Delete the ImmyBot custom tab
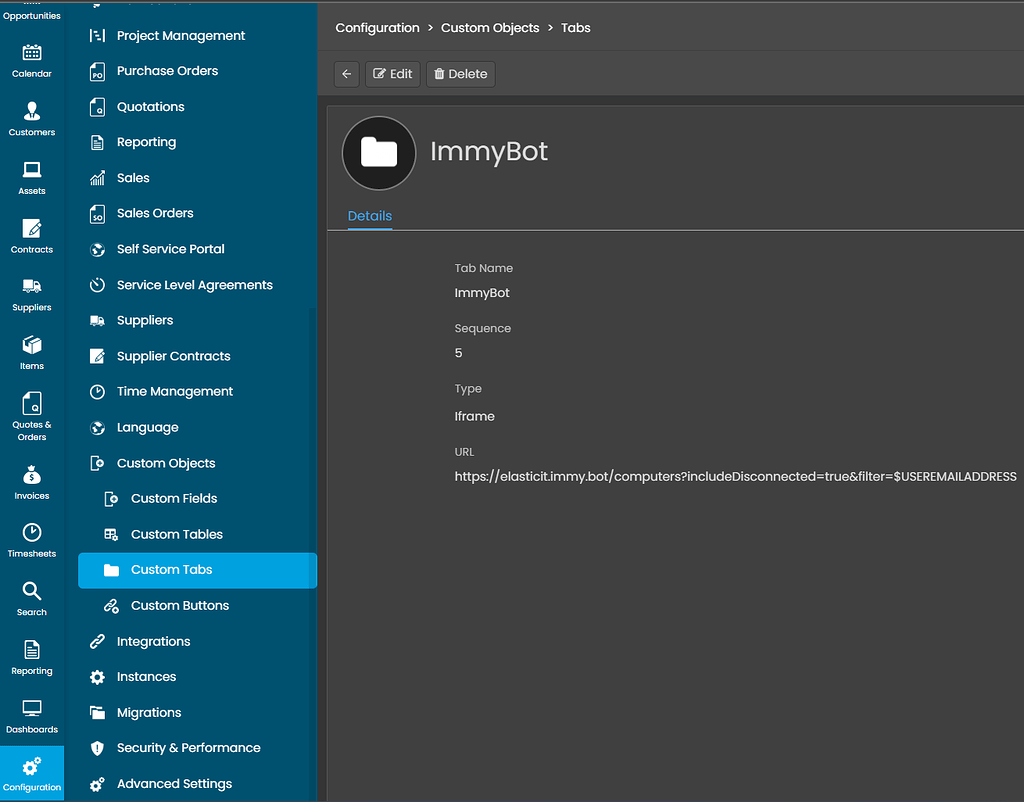Viewport: 1024px width, 802px height. coord(460,73)
